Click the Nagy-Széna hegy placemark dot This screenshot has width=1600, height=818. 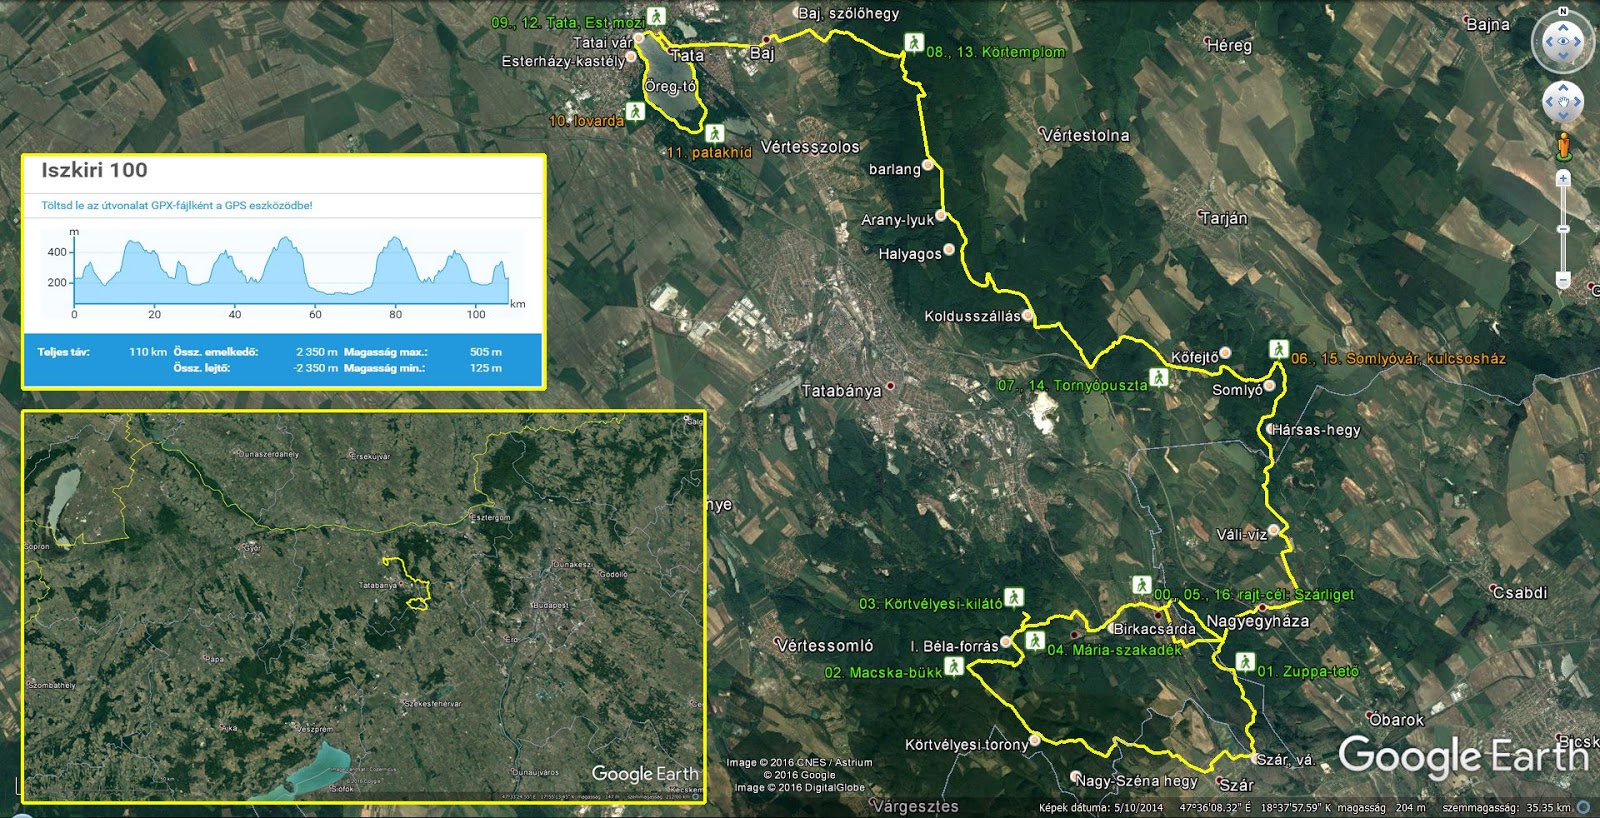[x=1077, y=776]
